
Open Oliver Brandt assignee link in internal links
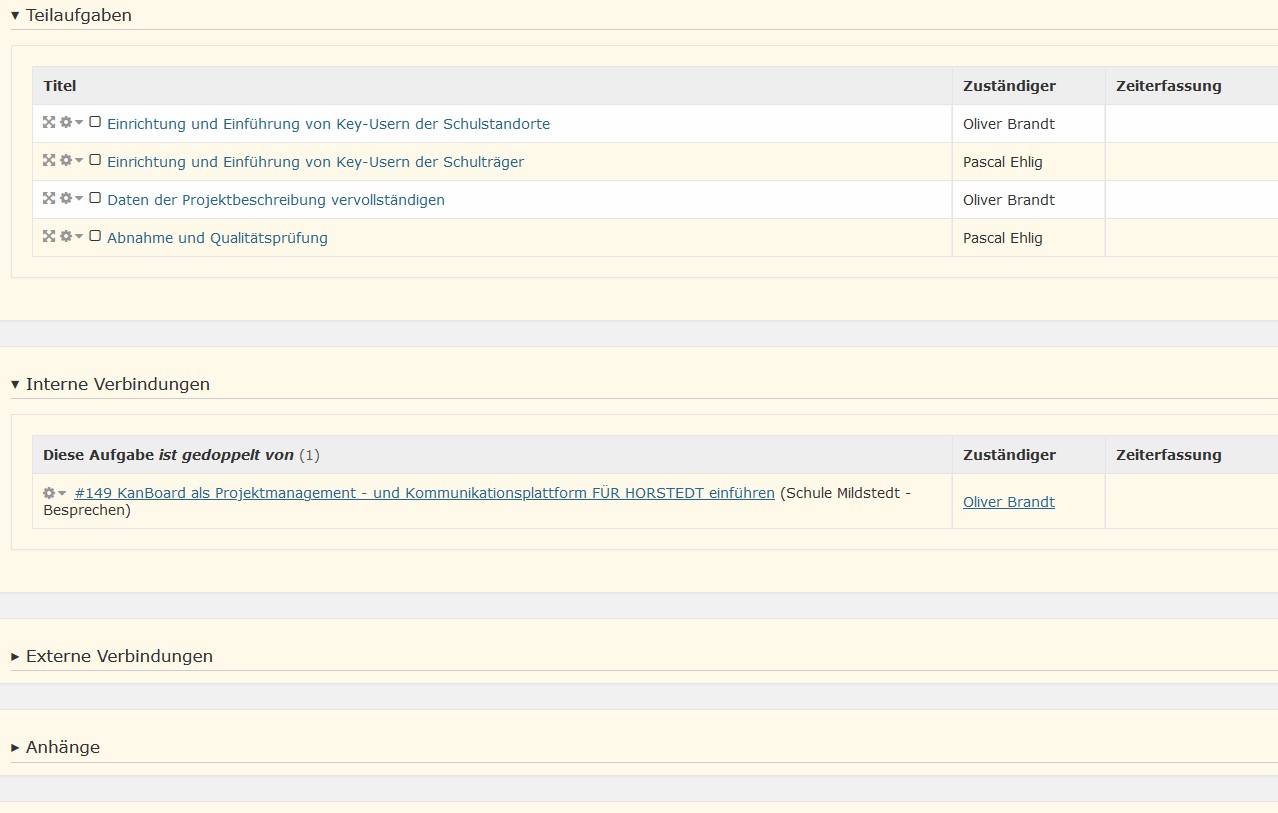coord(1008,502)
